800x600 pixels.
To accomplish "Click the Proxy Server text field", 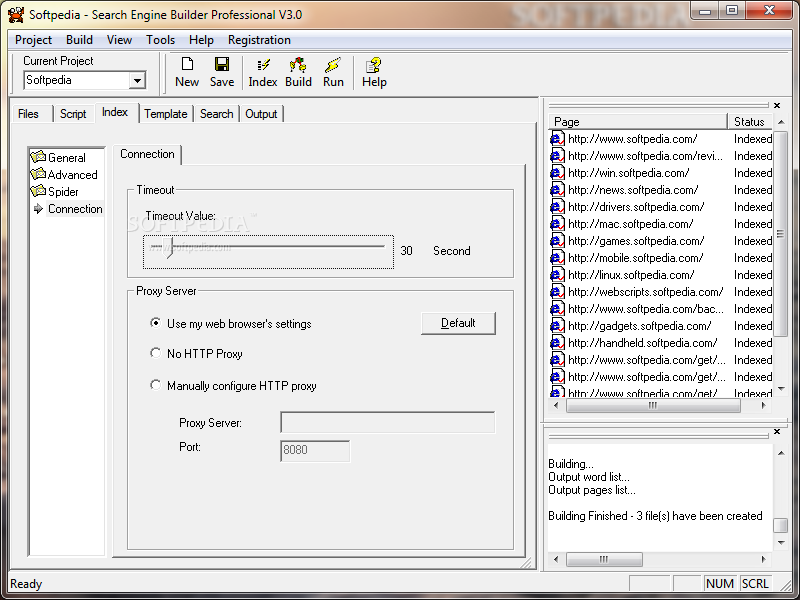I will (x=388, y=422).
